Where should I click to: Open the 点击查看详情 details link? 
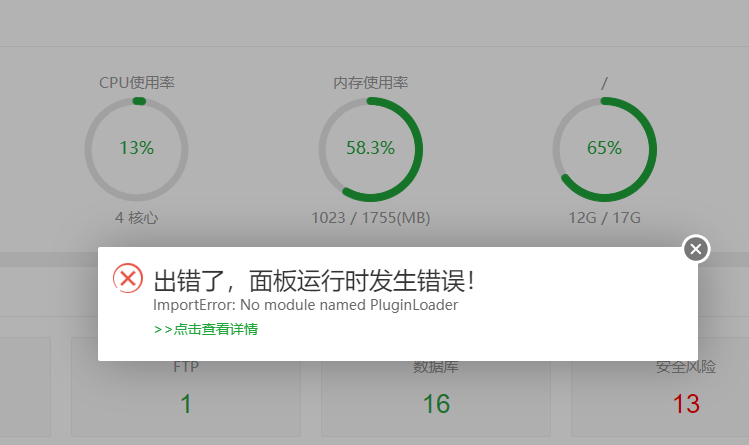click(206, 329)
